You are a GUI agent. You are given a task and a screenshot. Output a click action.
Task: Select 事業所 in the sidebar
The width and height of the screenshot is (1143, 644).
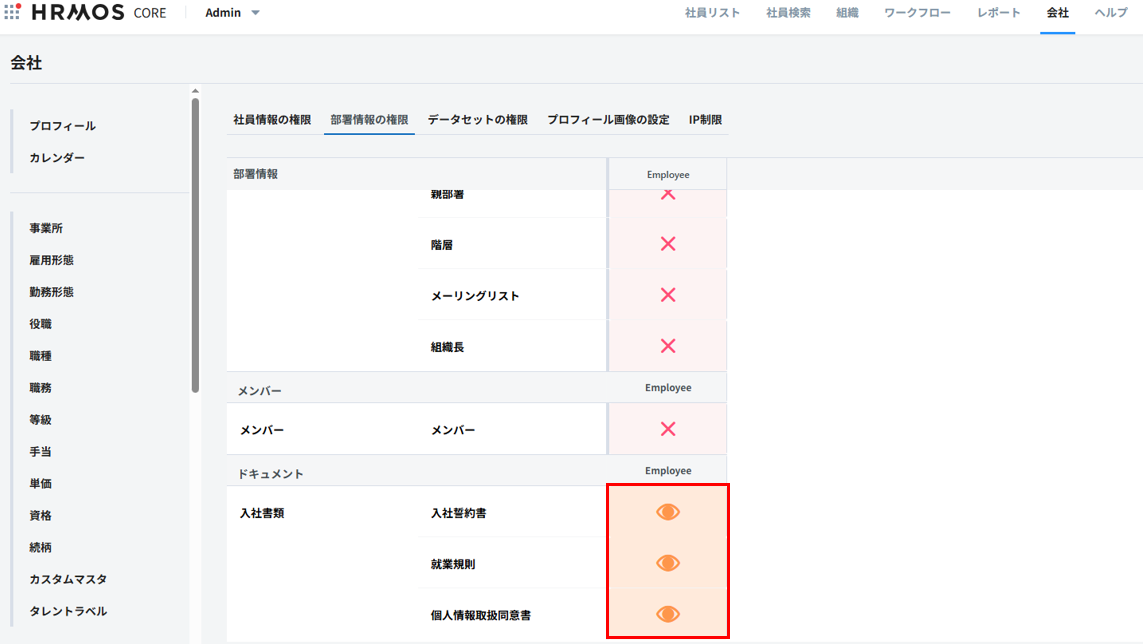click(x=46, y=228)
